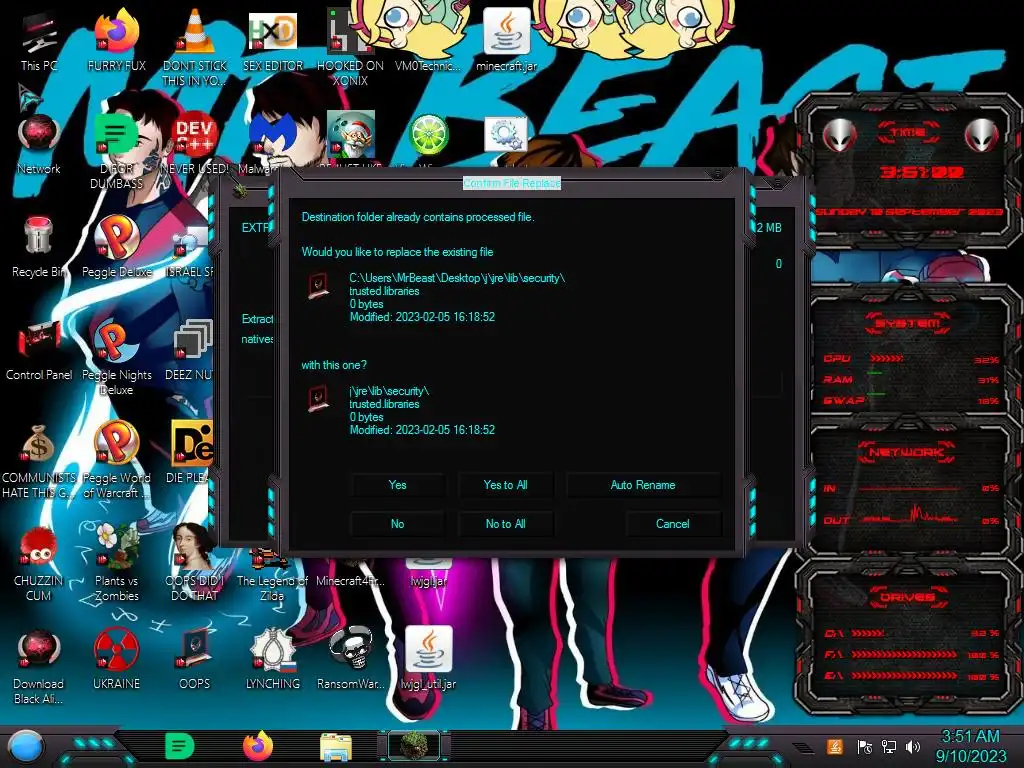This screenshot has height=768, width=1024.
Task: Open the green lime desktop icon
Action: point(428,135)
